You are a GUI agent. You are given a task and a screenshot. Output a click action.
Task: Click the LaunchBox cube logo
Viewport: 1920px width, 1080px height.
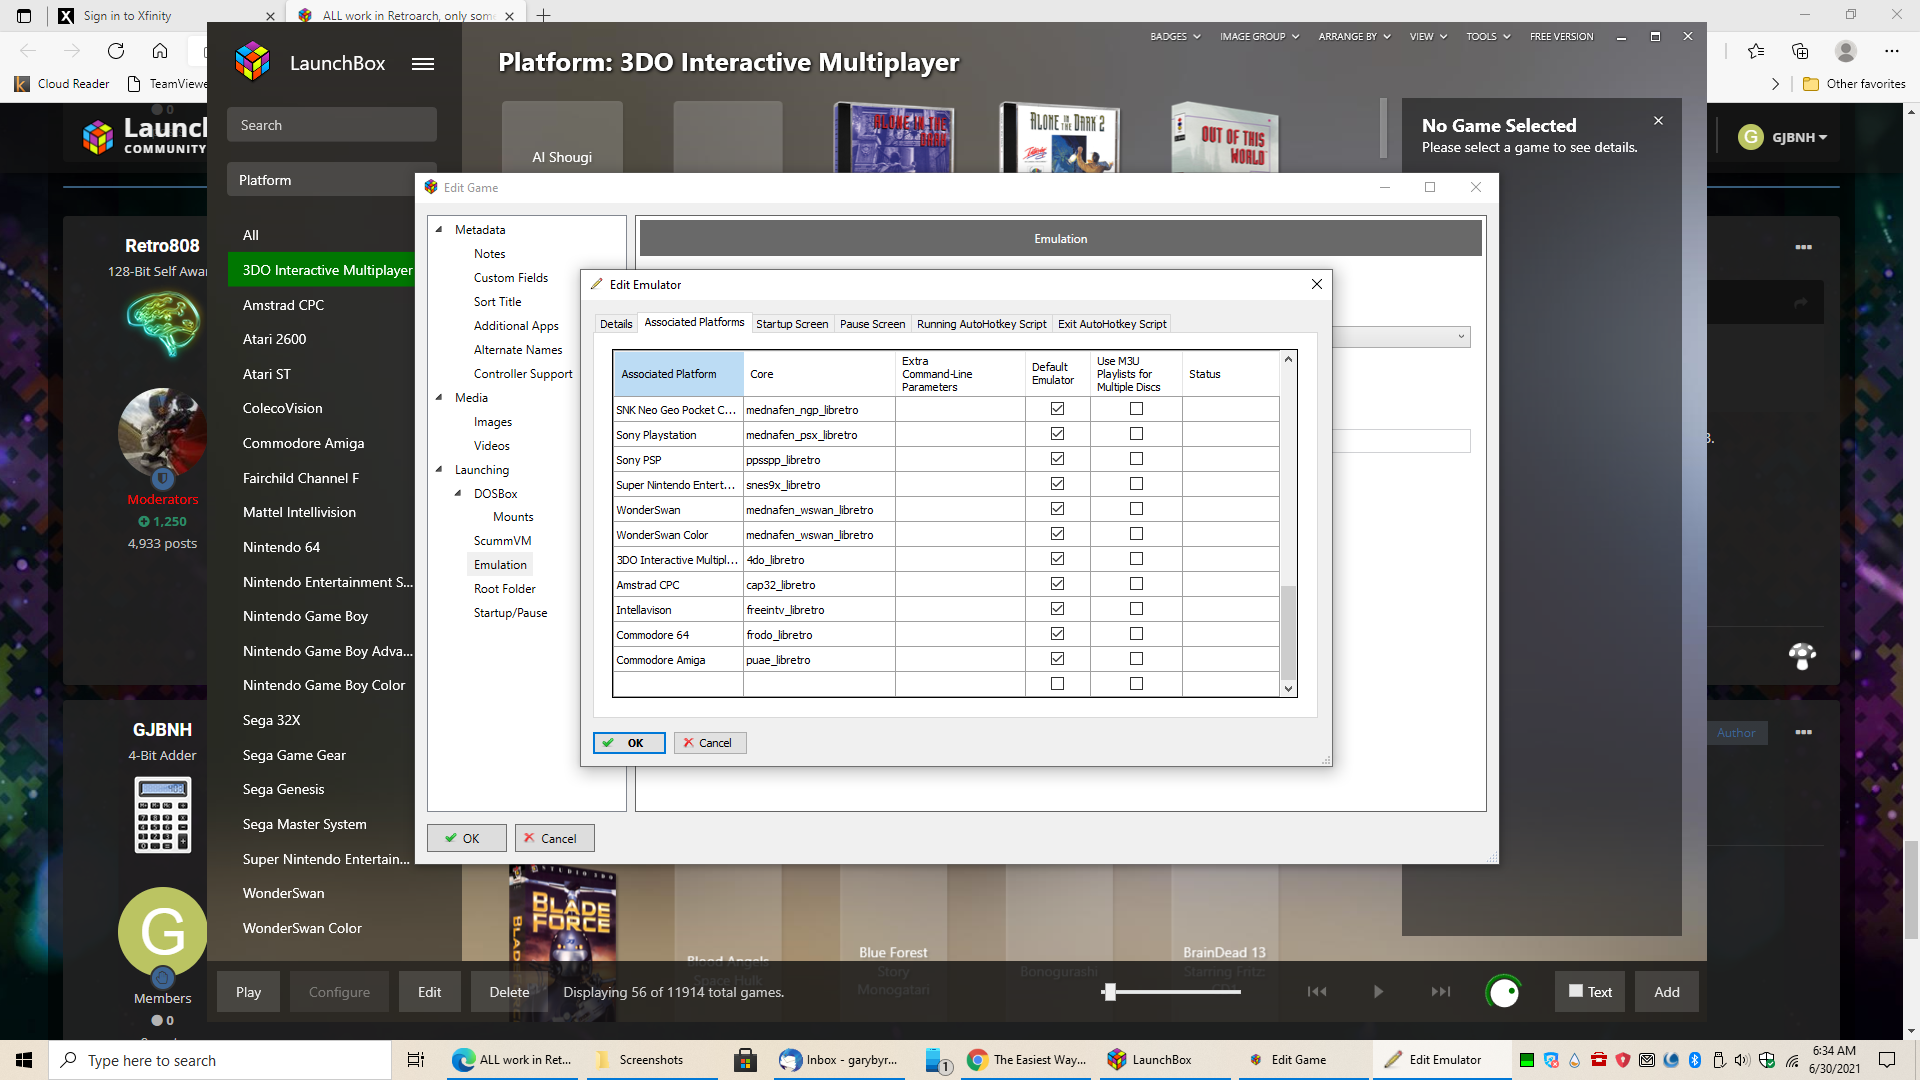pos(253,62)
